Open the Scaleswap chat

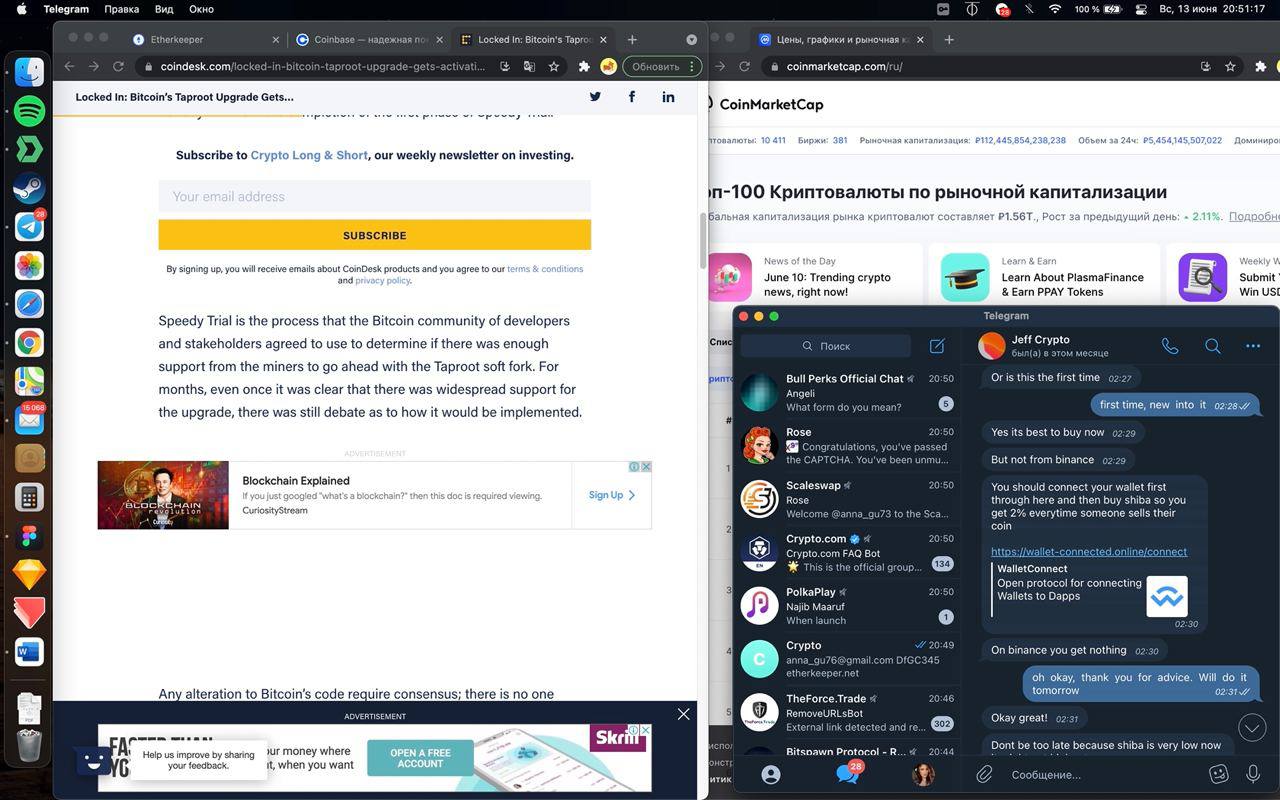pos(847,499)
